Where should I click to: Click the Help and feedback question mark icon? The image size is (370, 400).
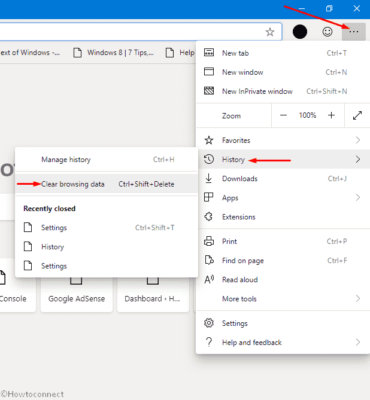(x=209, y=342)
